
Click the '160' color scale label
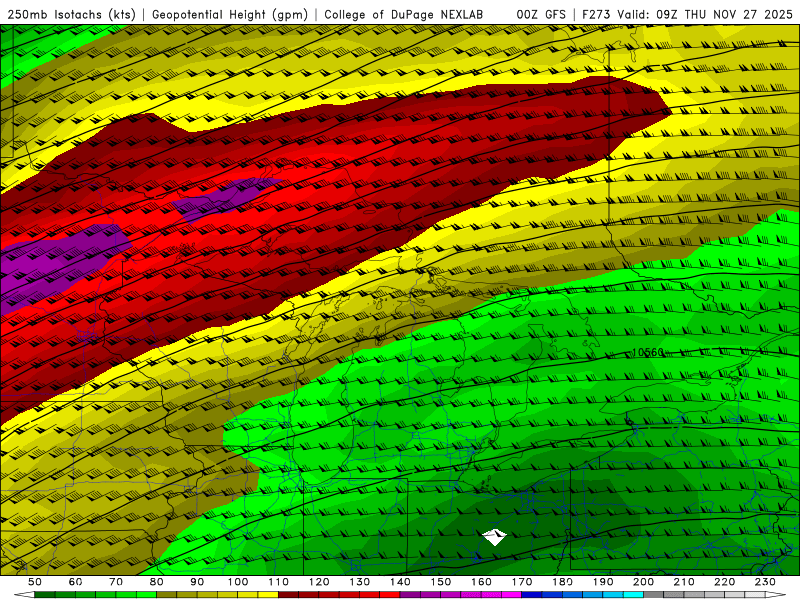pos(481,582)
